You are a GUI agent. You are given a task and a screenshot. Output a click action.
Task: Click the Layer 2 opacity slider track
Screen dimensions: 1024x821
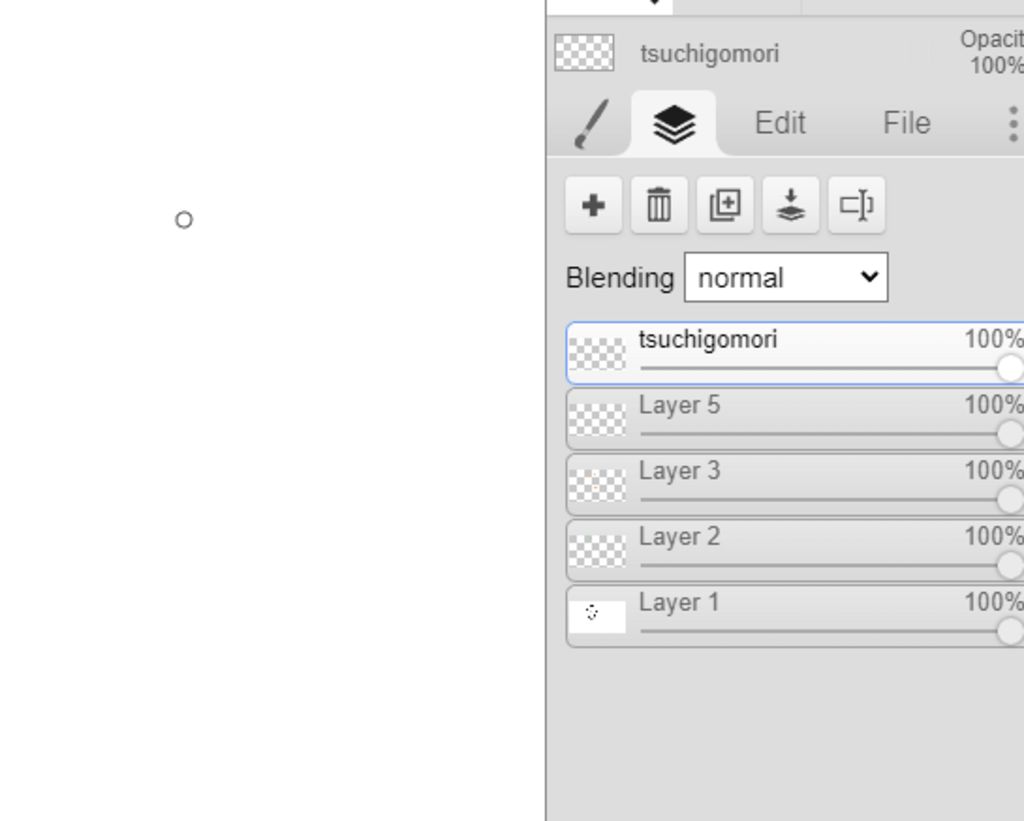point(823,565)
